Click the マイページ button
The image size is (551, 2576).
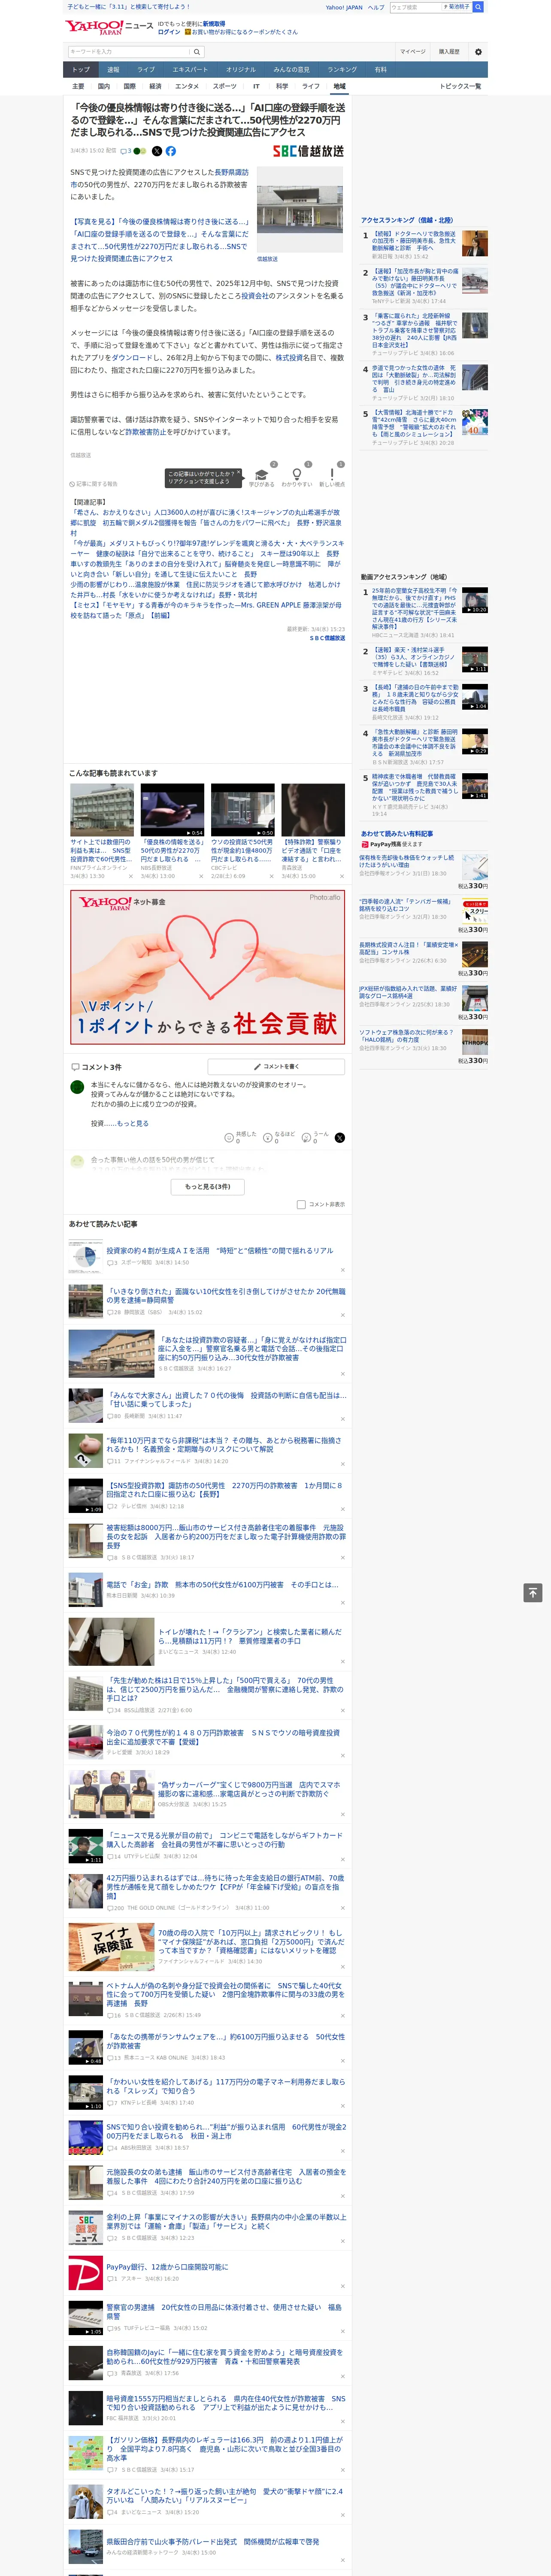(x=413, y=52)
